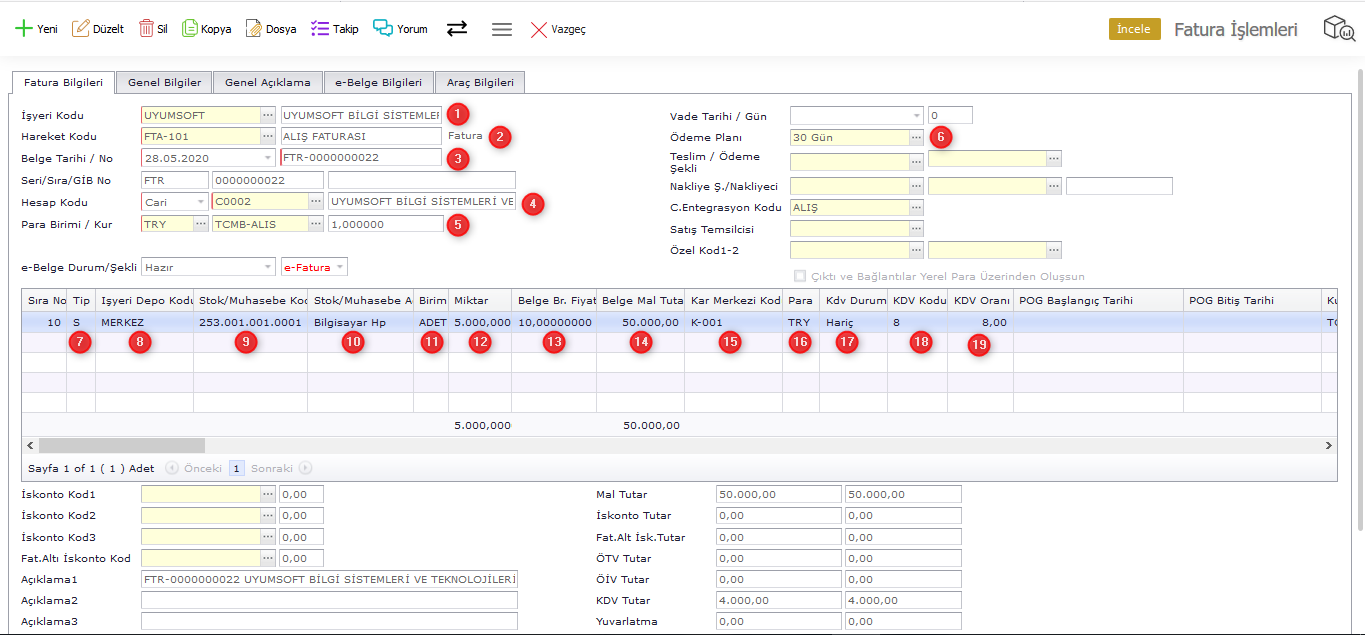
Task: Click the Sil trash can icon
Action: coord(146,29)
